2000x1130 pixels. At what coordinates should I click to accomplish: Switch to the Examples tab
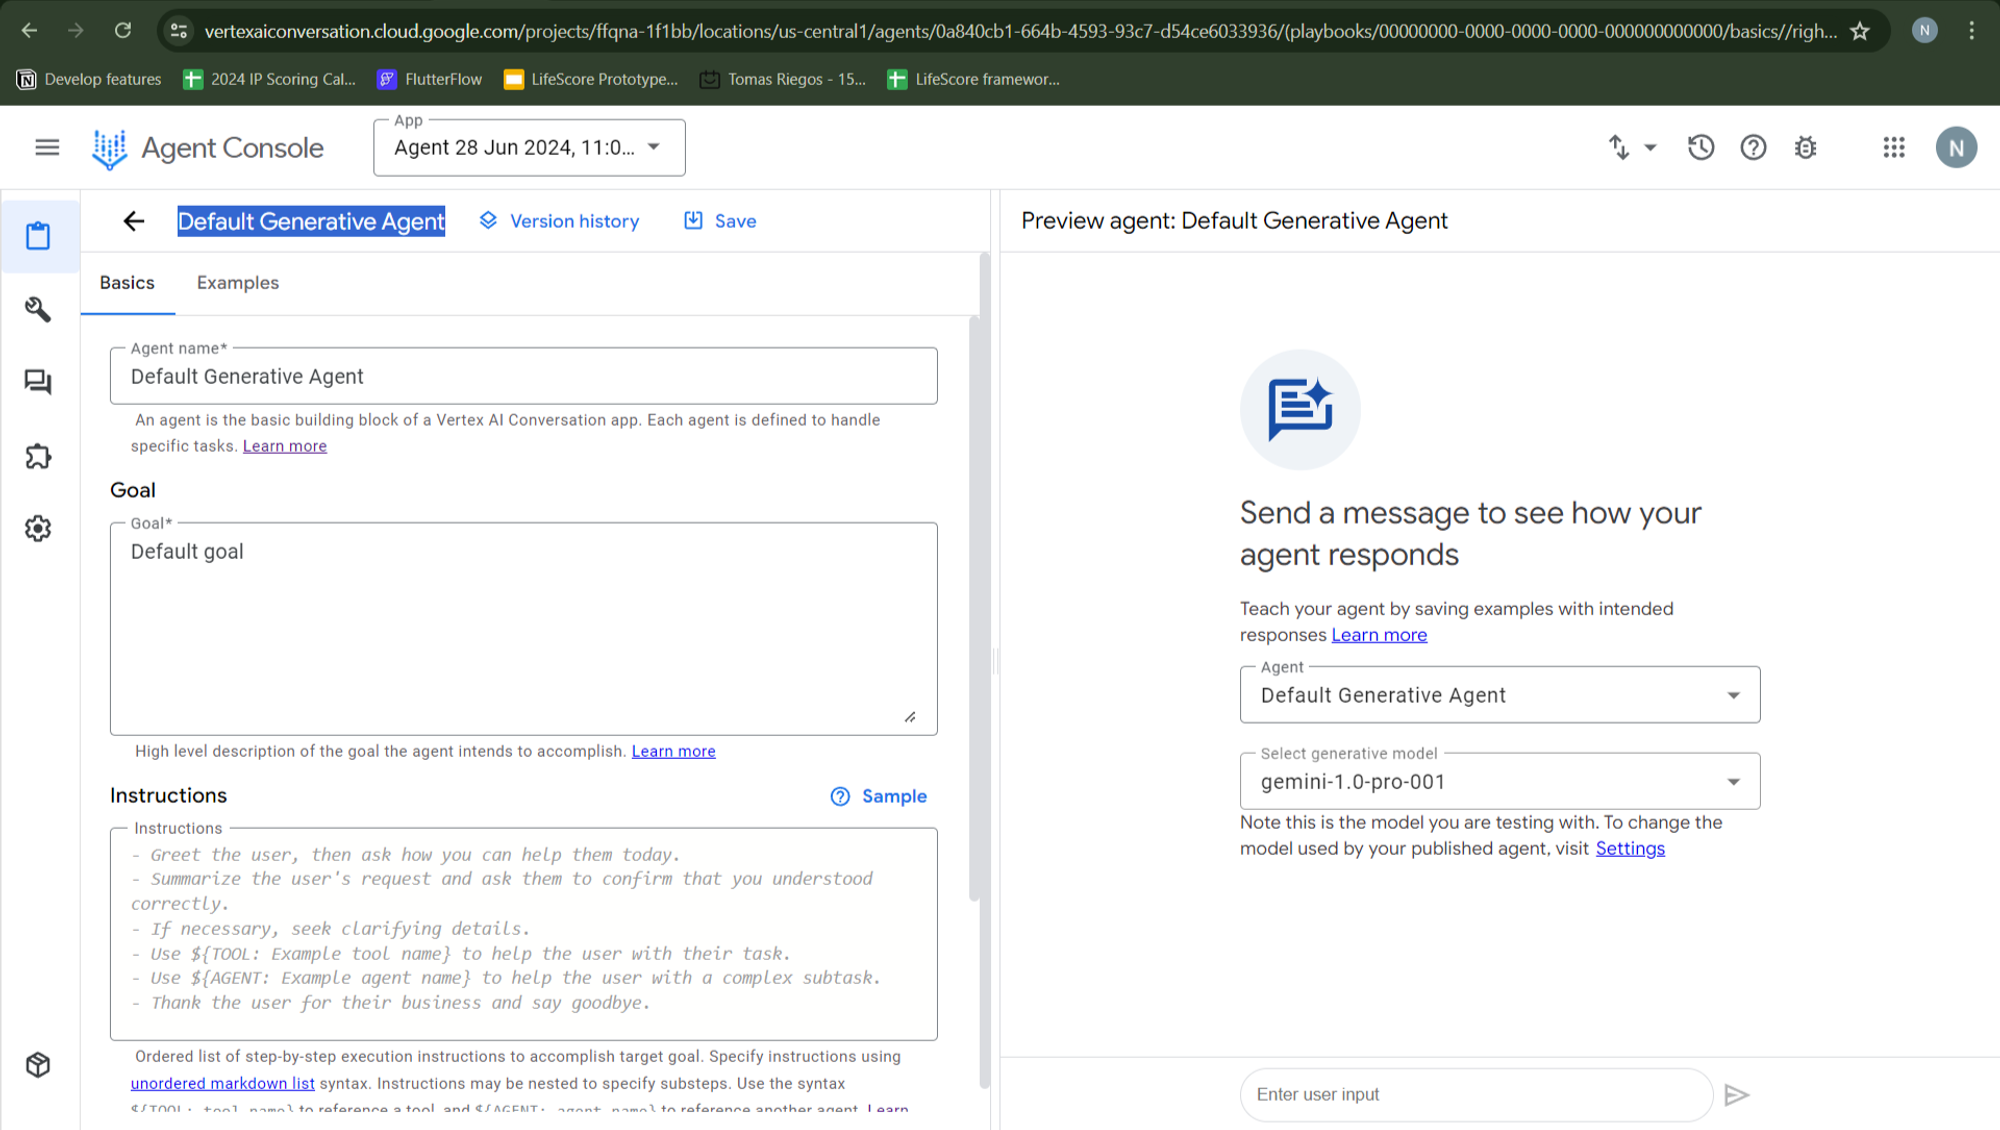coord(238,283)
